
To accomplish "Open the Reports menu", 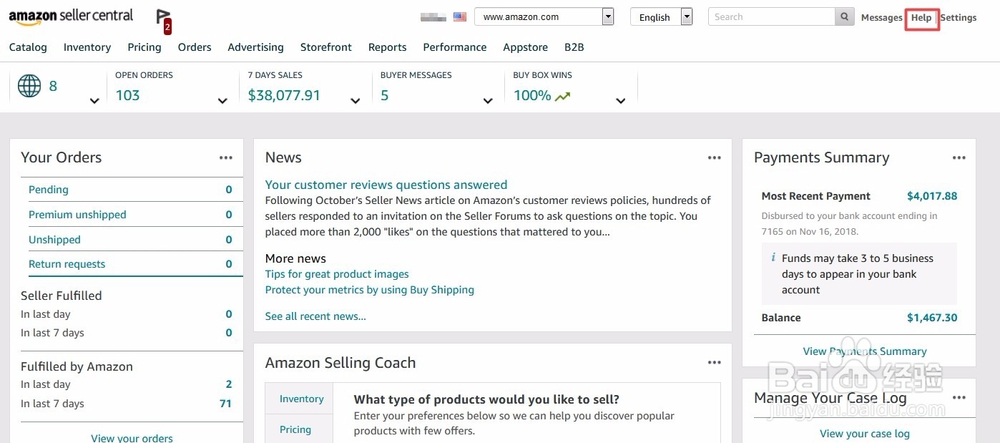I will coord(387,47).
